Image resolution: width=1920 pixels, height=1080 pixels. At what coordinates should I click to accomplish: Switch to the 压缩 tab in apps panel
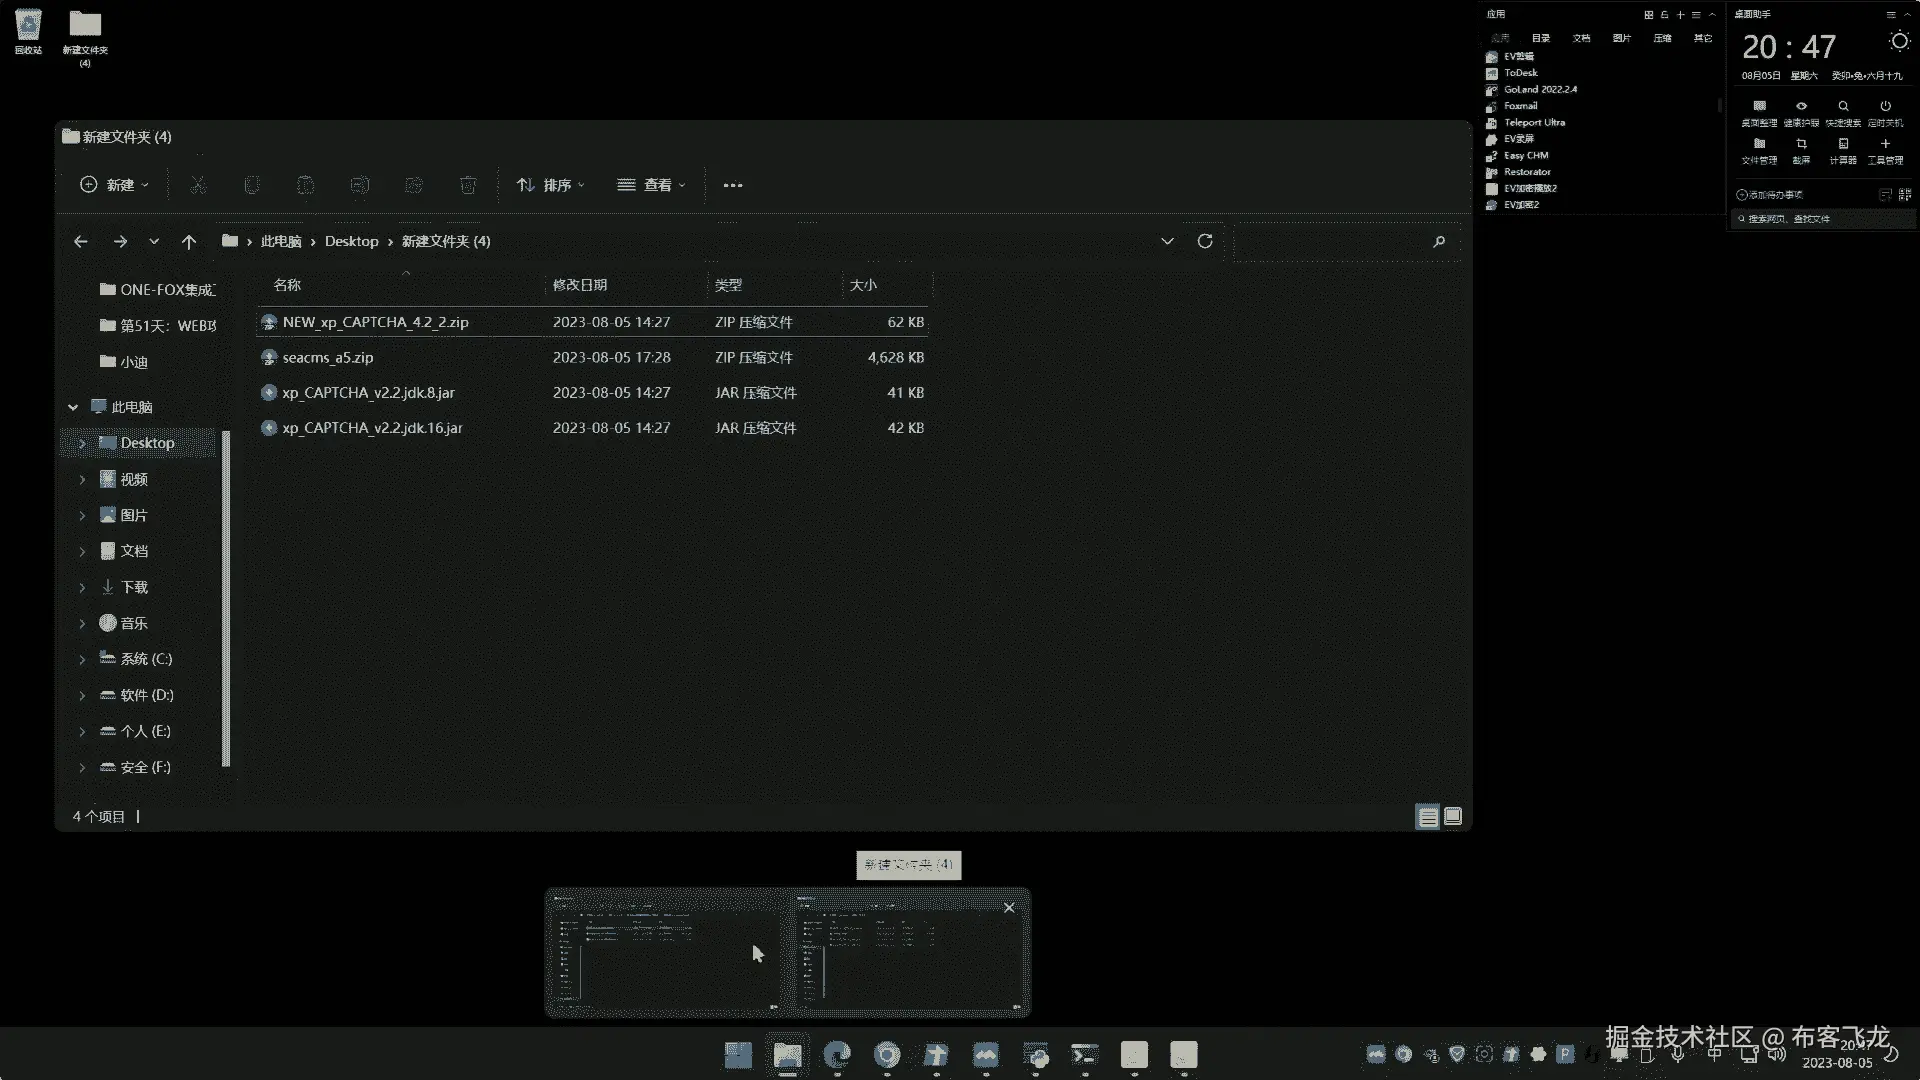coord(1662,38)
